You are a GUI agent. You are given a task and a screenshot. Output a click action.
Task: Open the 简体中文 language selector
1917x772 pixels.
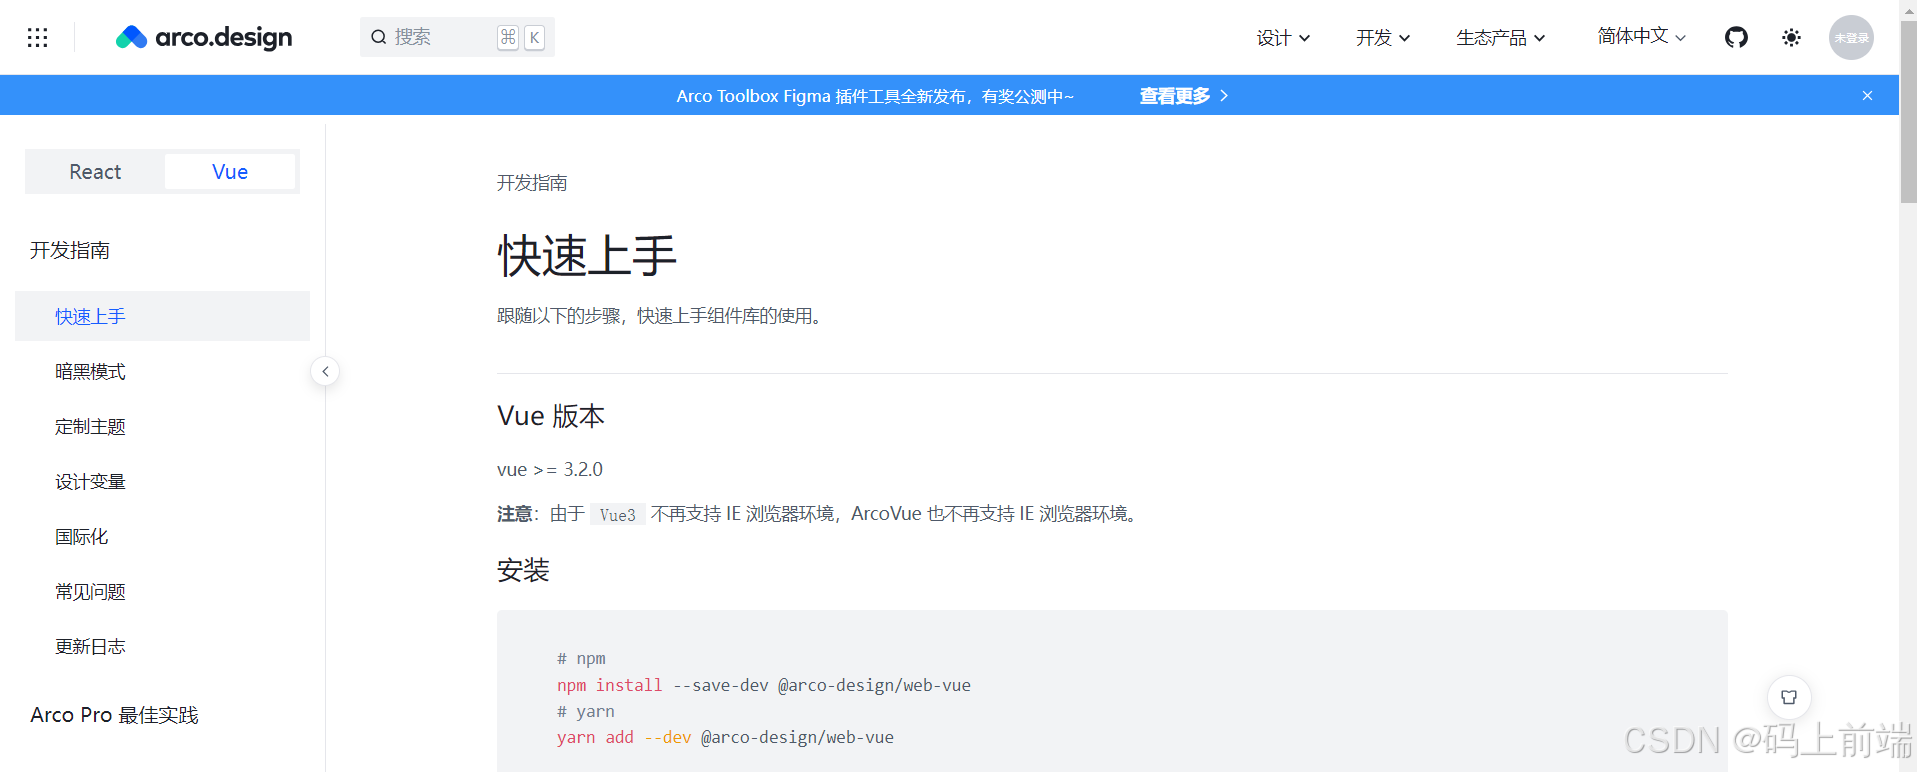pyautogui.click(x=1641, y=36)
